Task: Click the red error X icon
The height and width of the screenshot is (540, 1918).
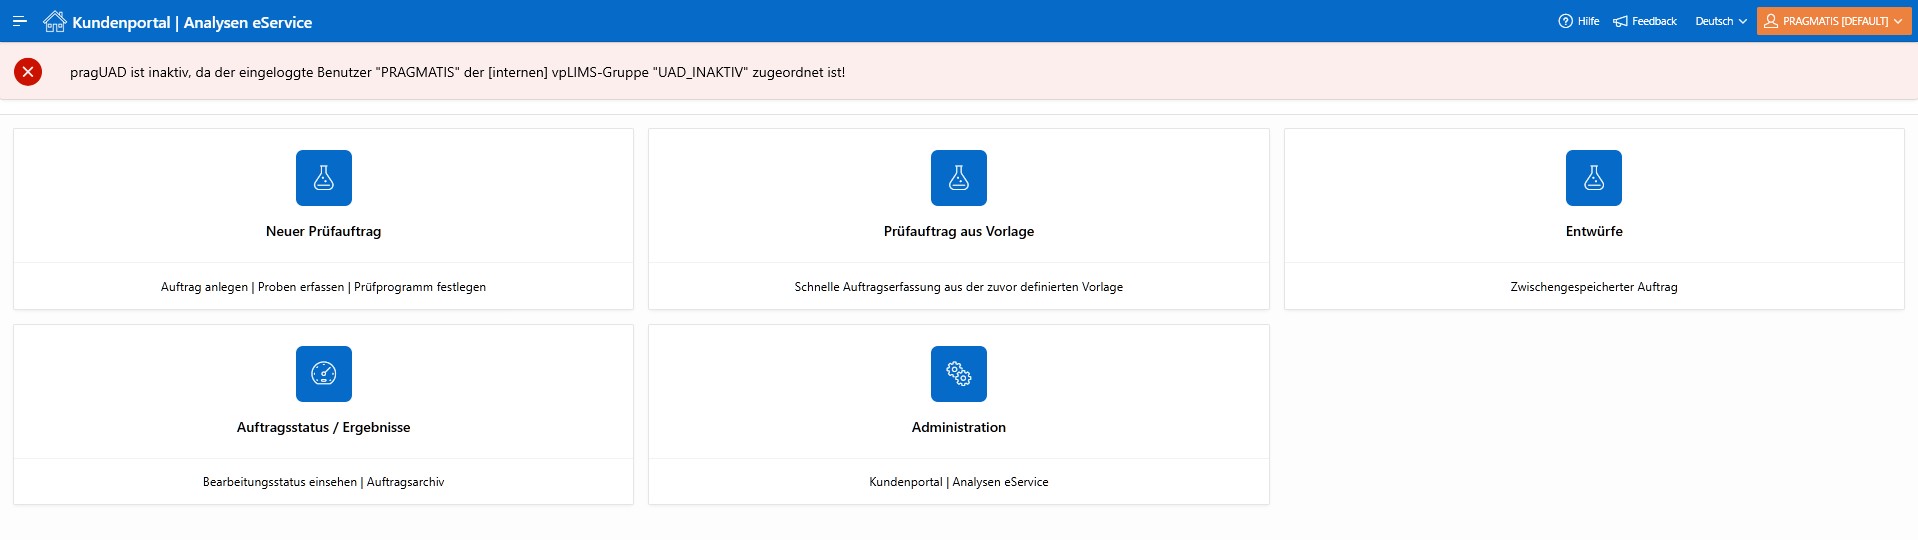Action: point(28,72)
